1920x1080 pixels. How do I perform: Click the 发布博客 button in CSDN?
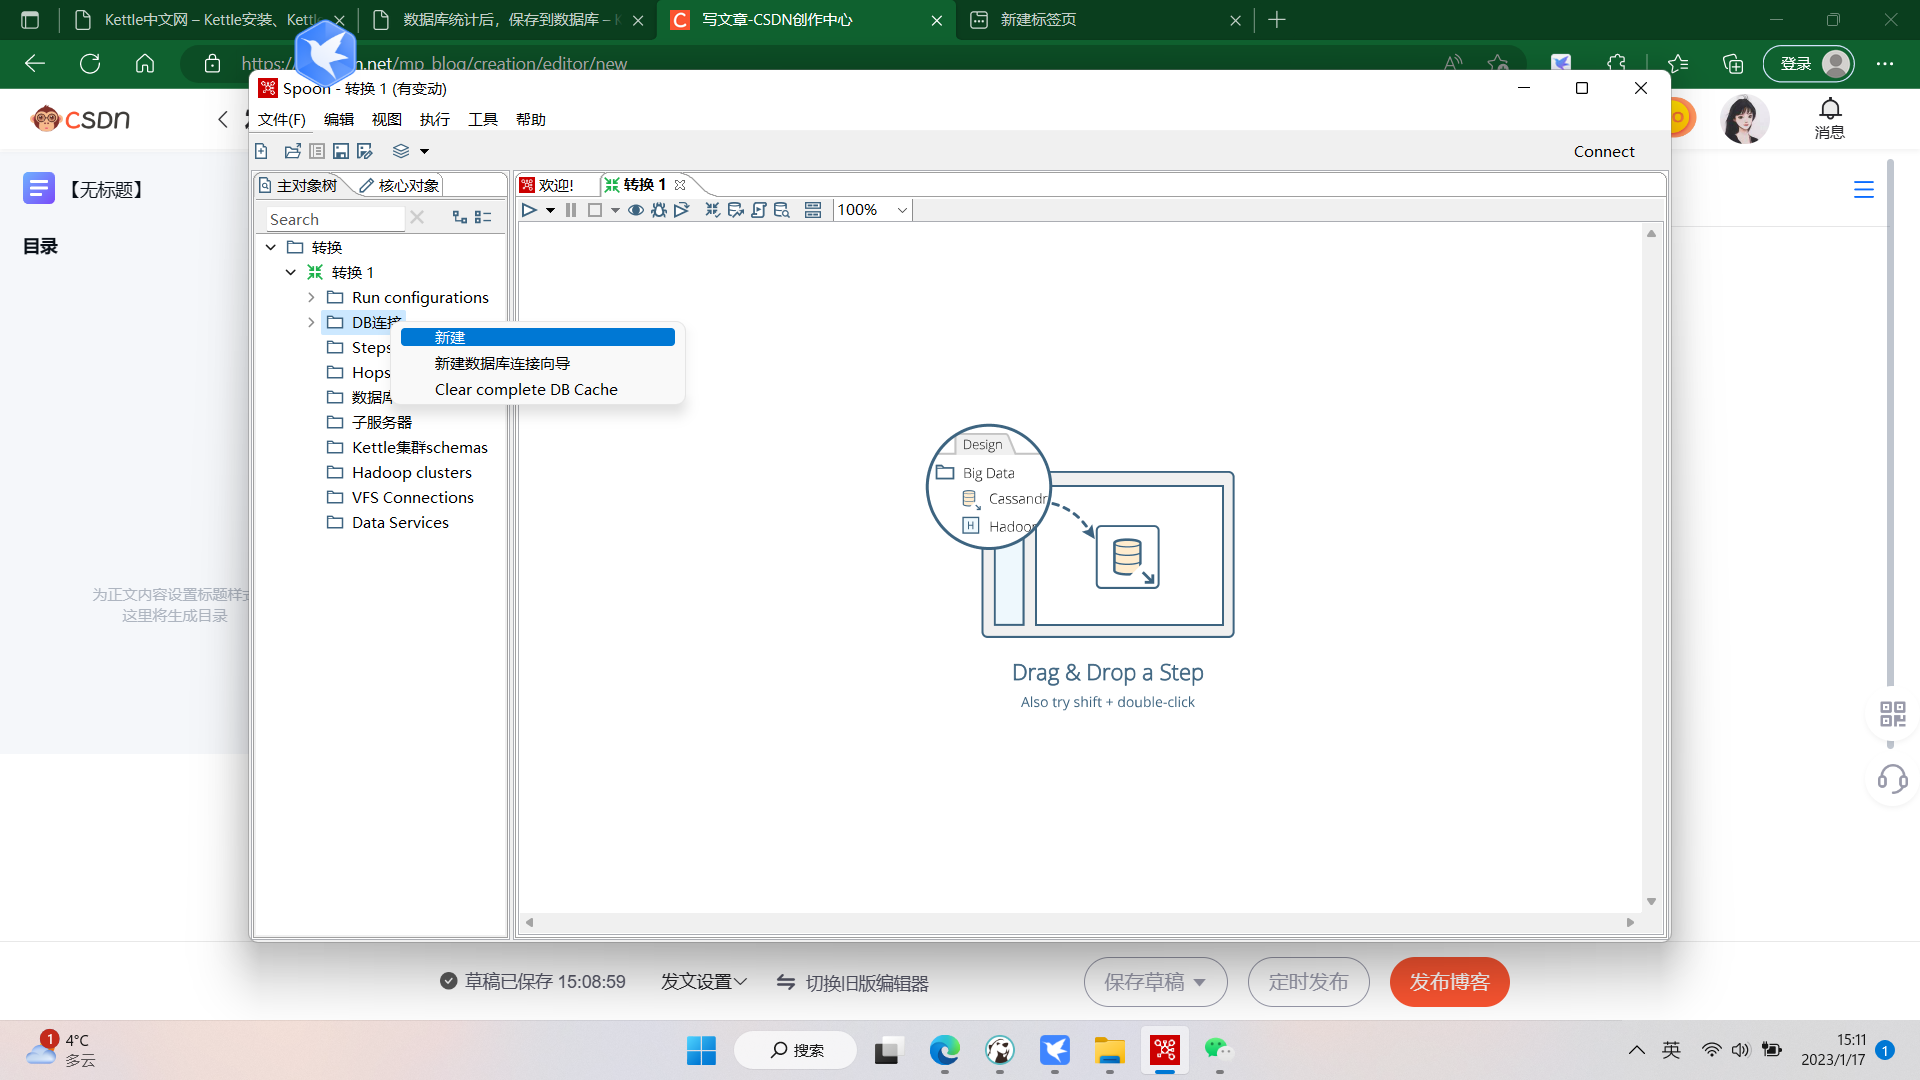tap(1449, 982)
